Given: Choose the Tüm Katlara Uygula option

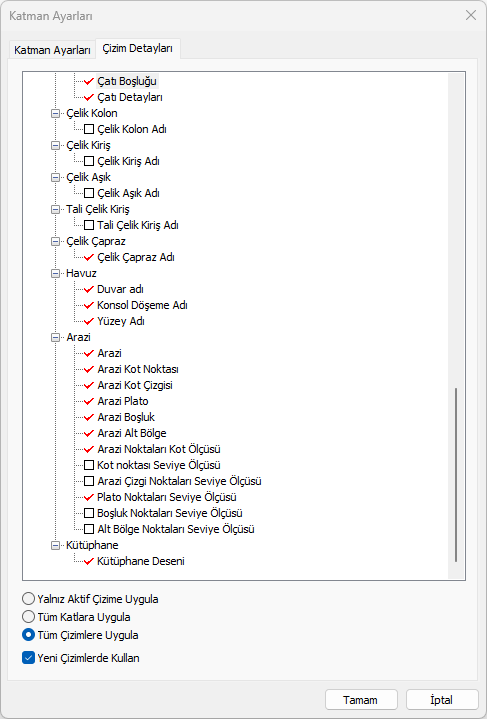Looking at the screenshot, I should (x=28, y=617).
